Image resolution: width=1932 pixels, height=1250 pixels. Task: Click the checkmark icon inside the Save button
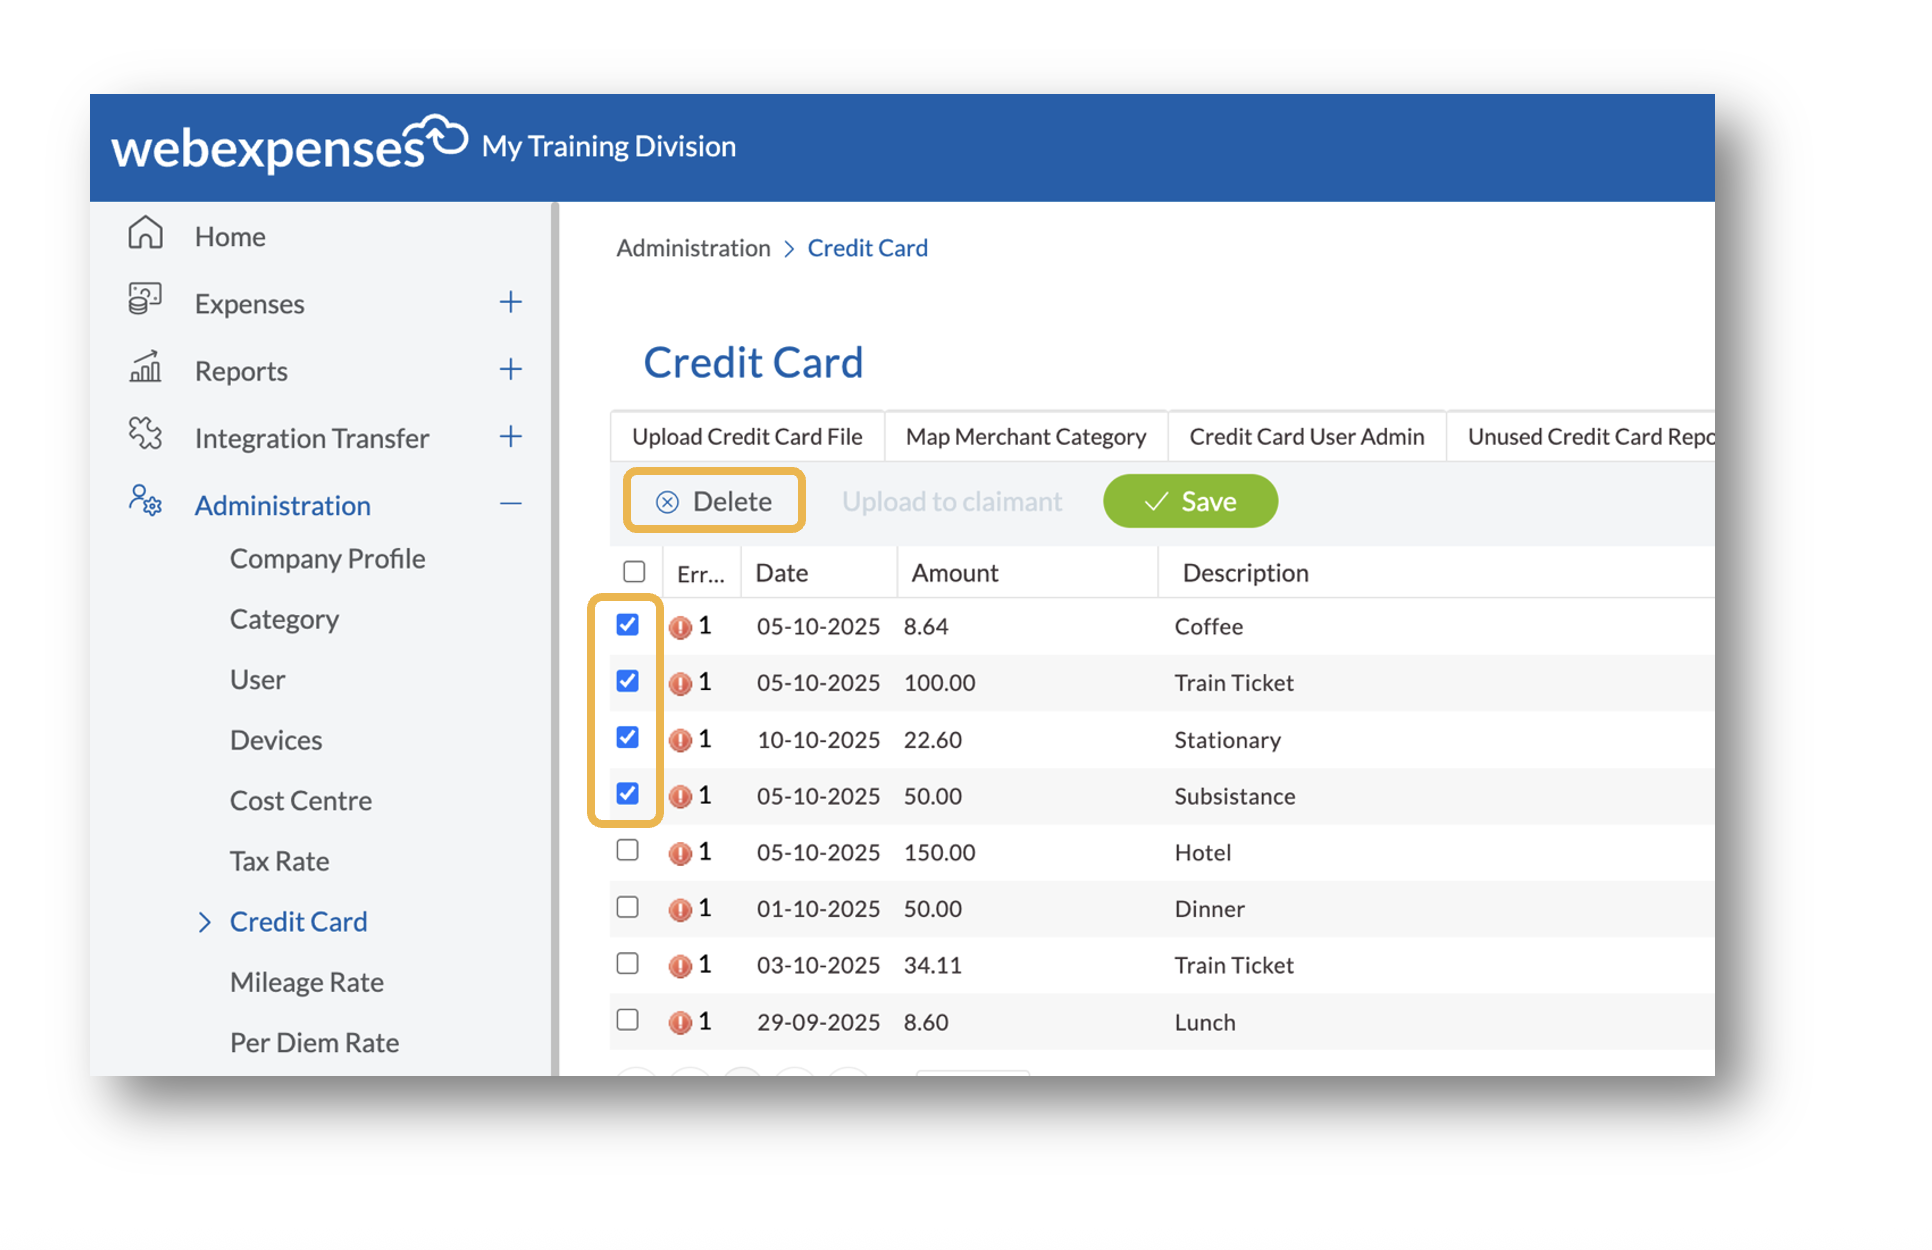1155,501
